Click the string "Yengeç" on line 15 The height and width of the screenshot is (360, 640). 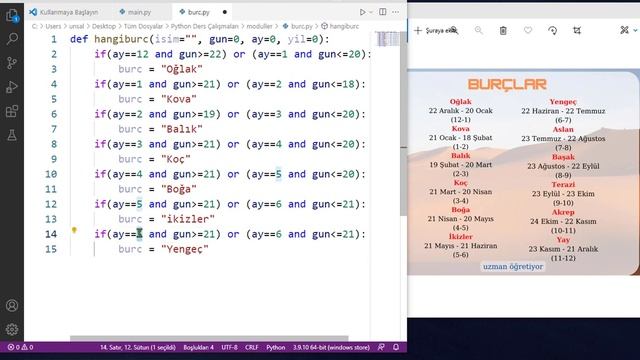[x=184, y=249]
